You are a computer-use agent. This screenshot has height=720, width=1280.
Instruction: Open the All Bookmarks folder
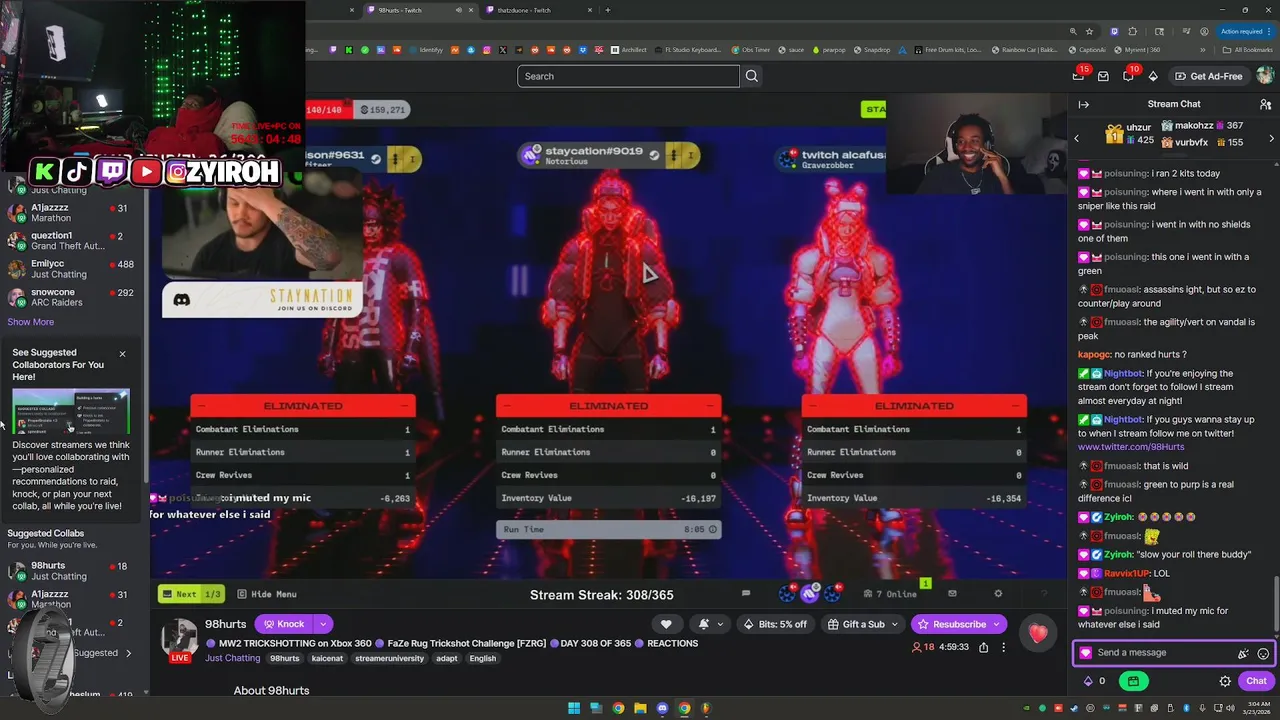point(1248,50)
